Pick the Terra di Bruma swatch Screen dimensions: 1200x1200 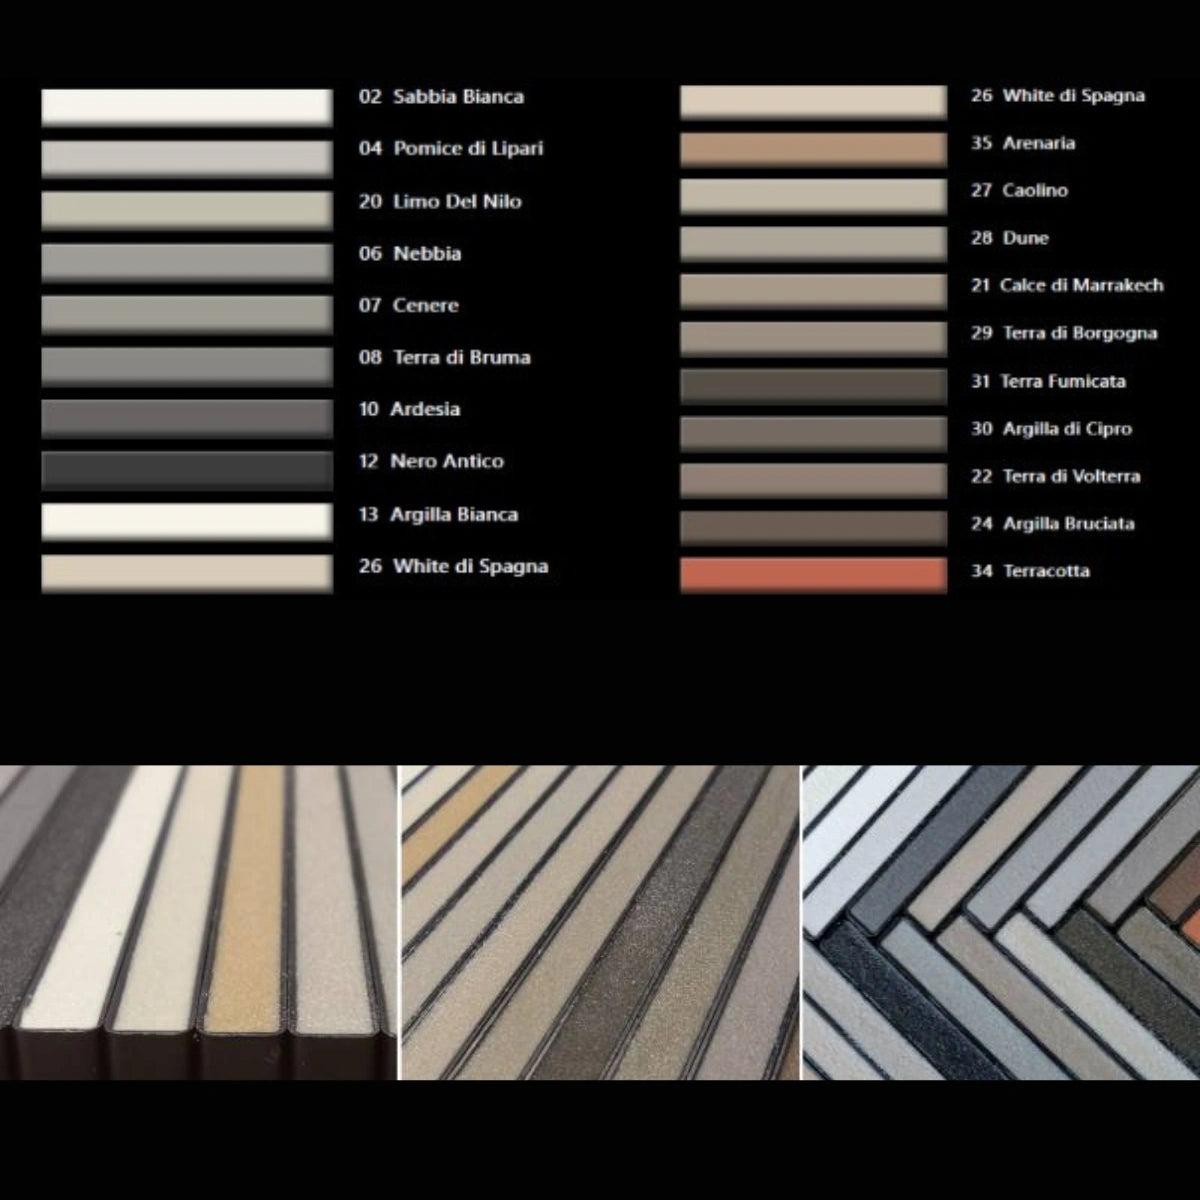click(x=187, y=366)
